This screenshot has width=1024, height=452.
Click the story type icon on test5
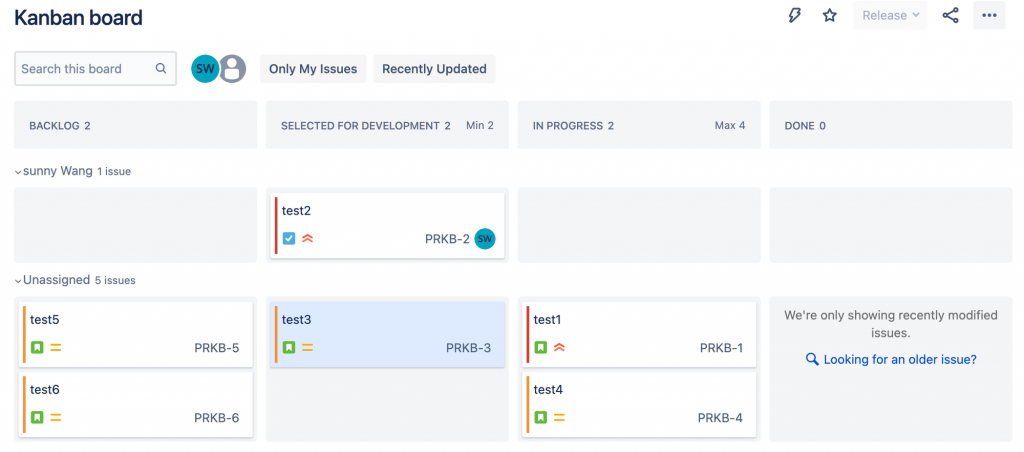[37, 348]
